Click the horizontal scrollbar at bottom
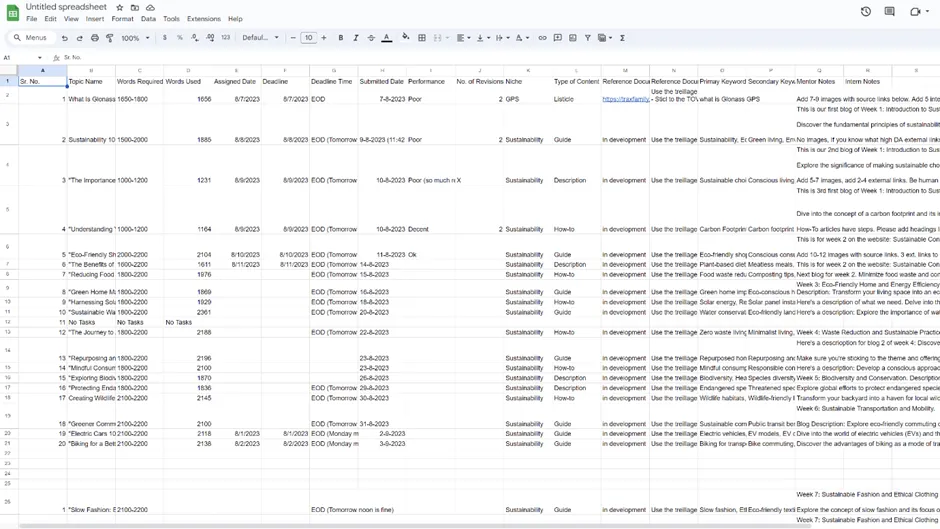940x529 pixels. (x=414, y=526)
